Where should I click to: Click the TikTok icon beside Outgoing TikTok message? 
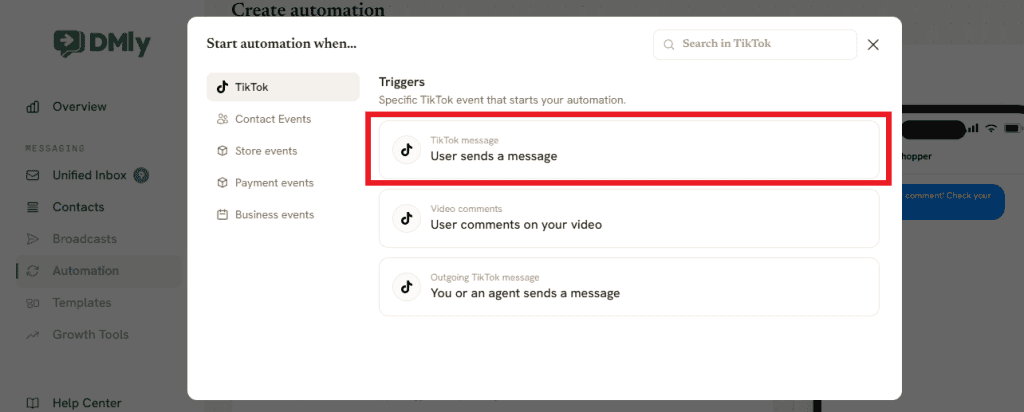[406, 287]
